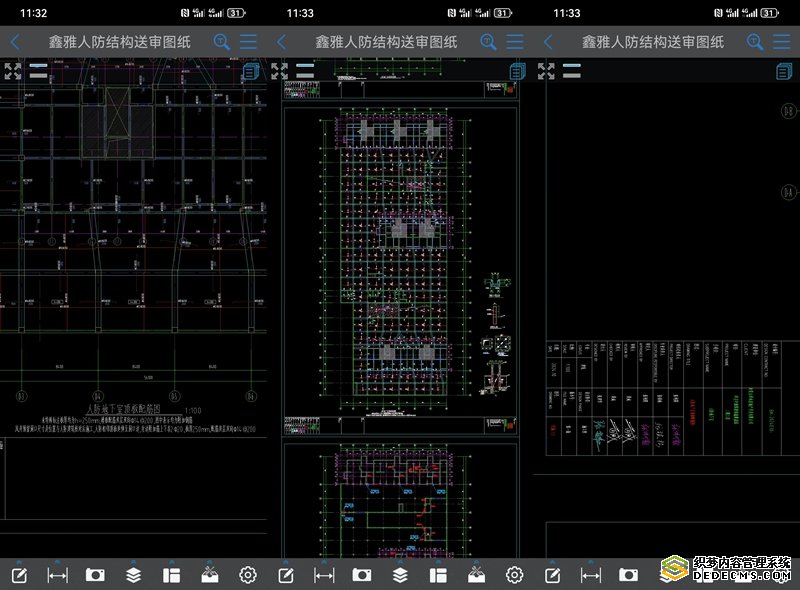This screenshot has width=800, height=590.
Task: Open settings gear in middle screen toolbar
Action: coord(515,575)
